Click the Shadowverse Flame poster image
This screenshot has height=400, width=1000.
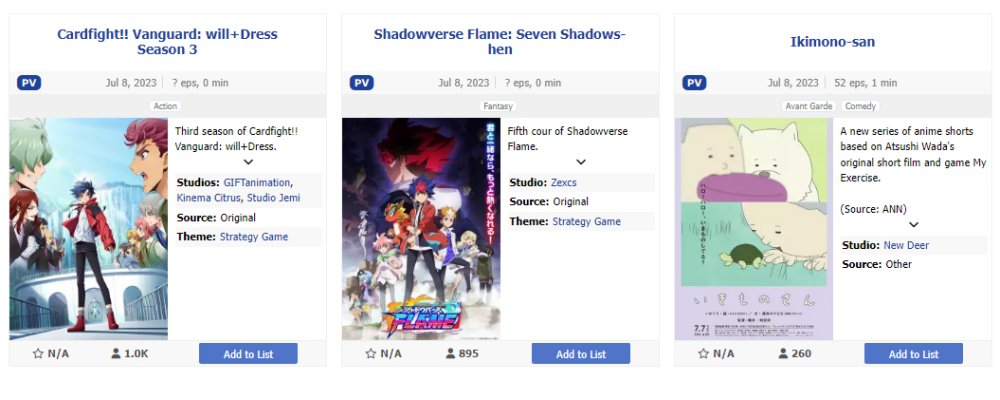[421, 229]
